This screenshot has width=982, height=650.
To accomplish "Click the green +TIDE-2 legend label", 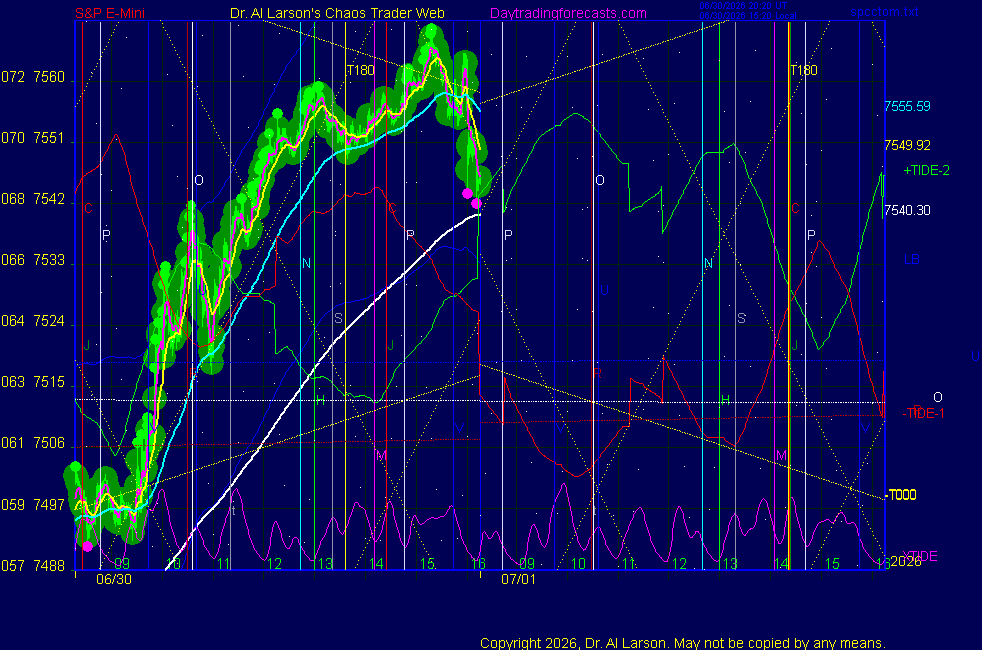I will click(926, 170).
